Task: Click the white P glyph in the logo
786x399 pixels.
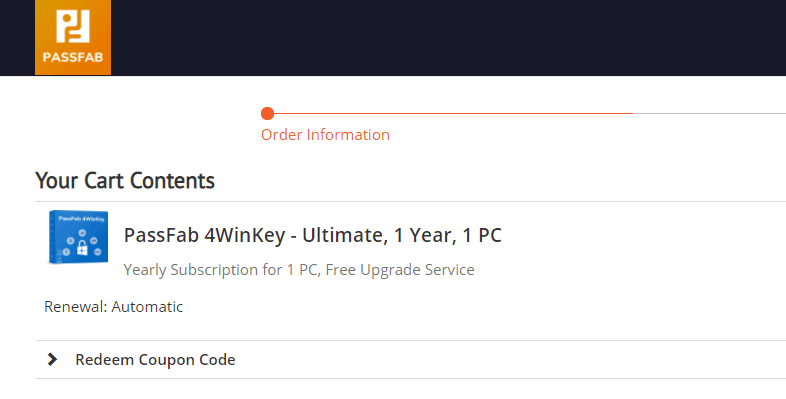Action: coord(73,26)
